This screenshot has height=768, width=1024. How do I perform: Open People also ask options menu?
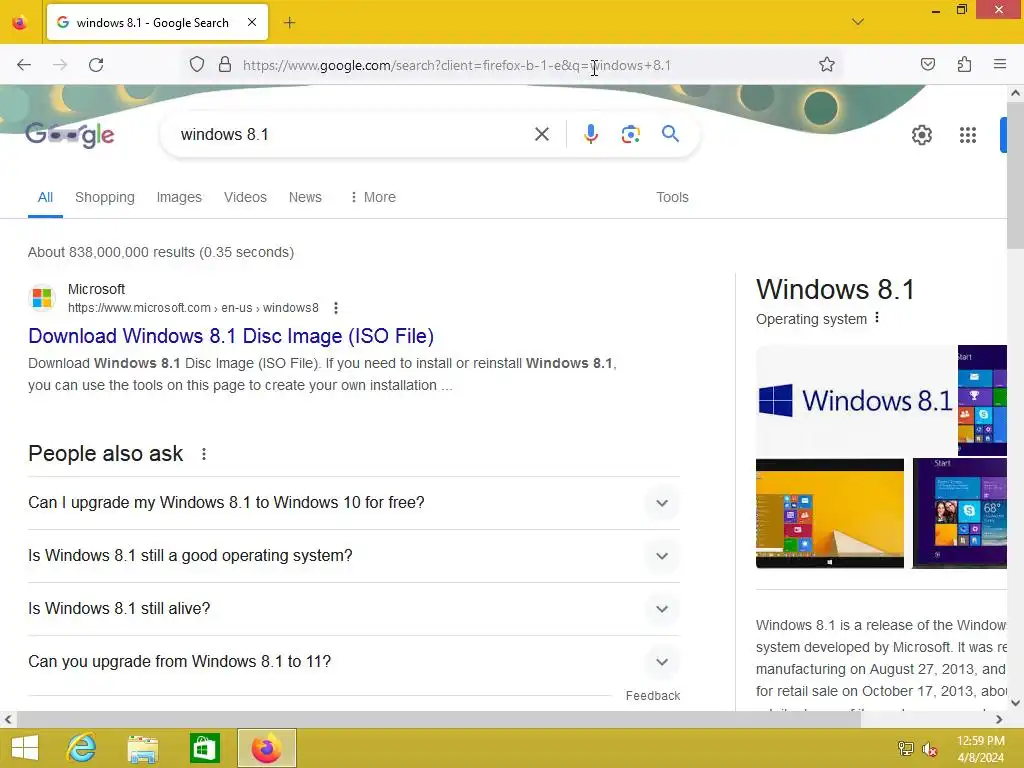(204, 454)
